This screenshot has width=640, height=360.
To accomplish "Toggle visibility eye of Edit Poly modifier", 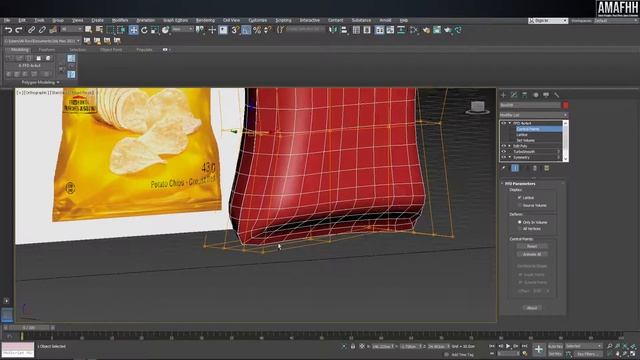I will coord(503,146).
